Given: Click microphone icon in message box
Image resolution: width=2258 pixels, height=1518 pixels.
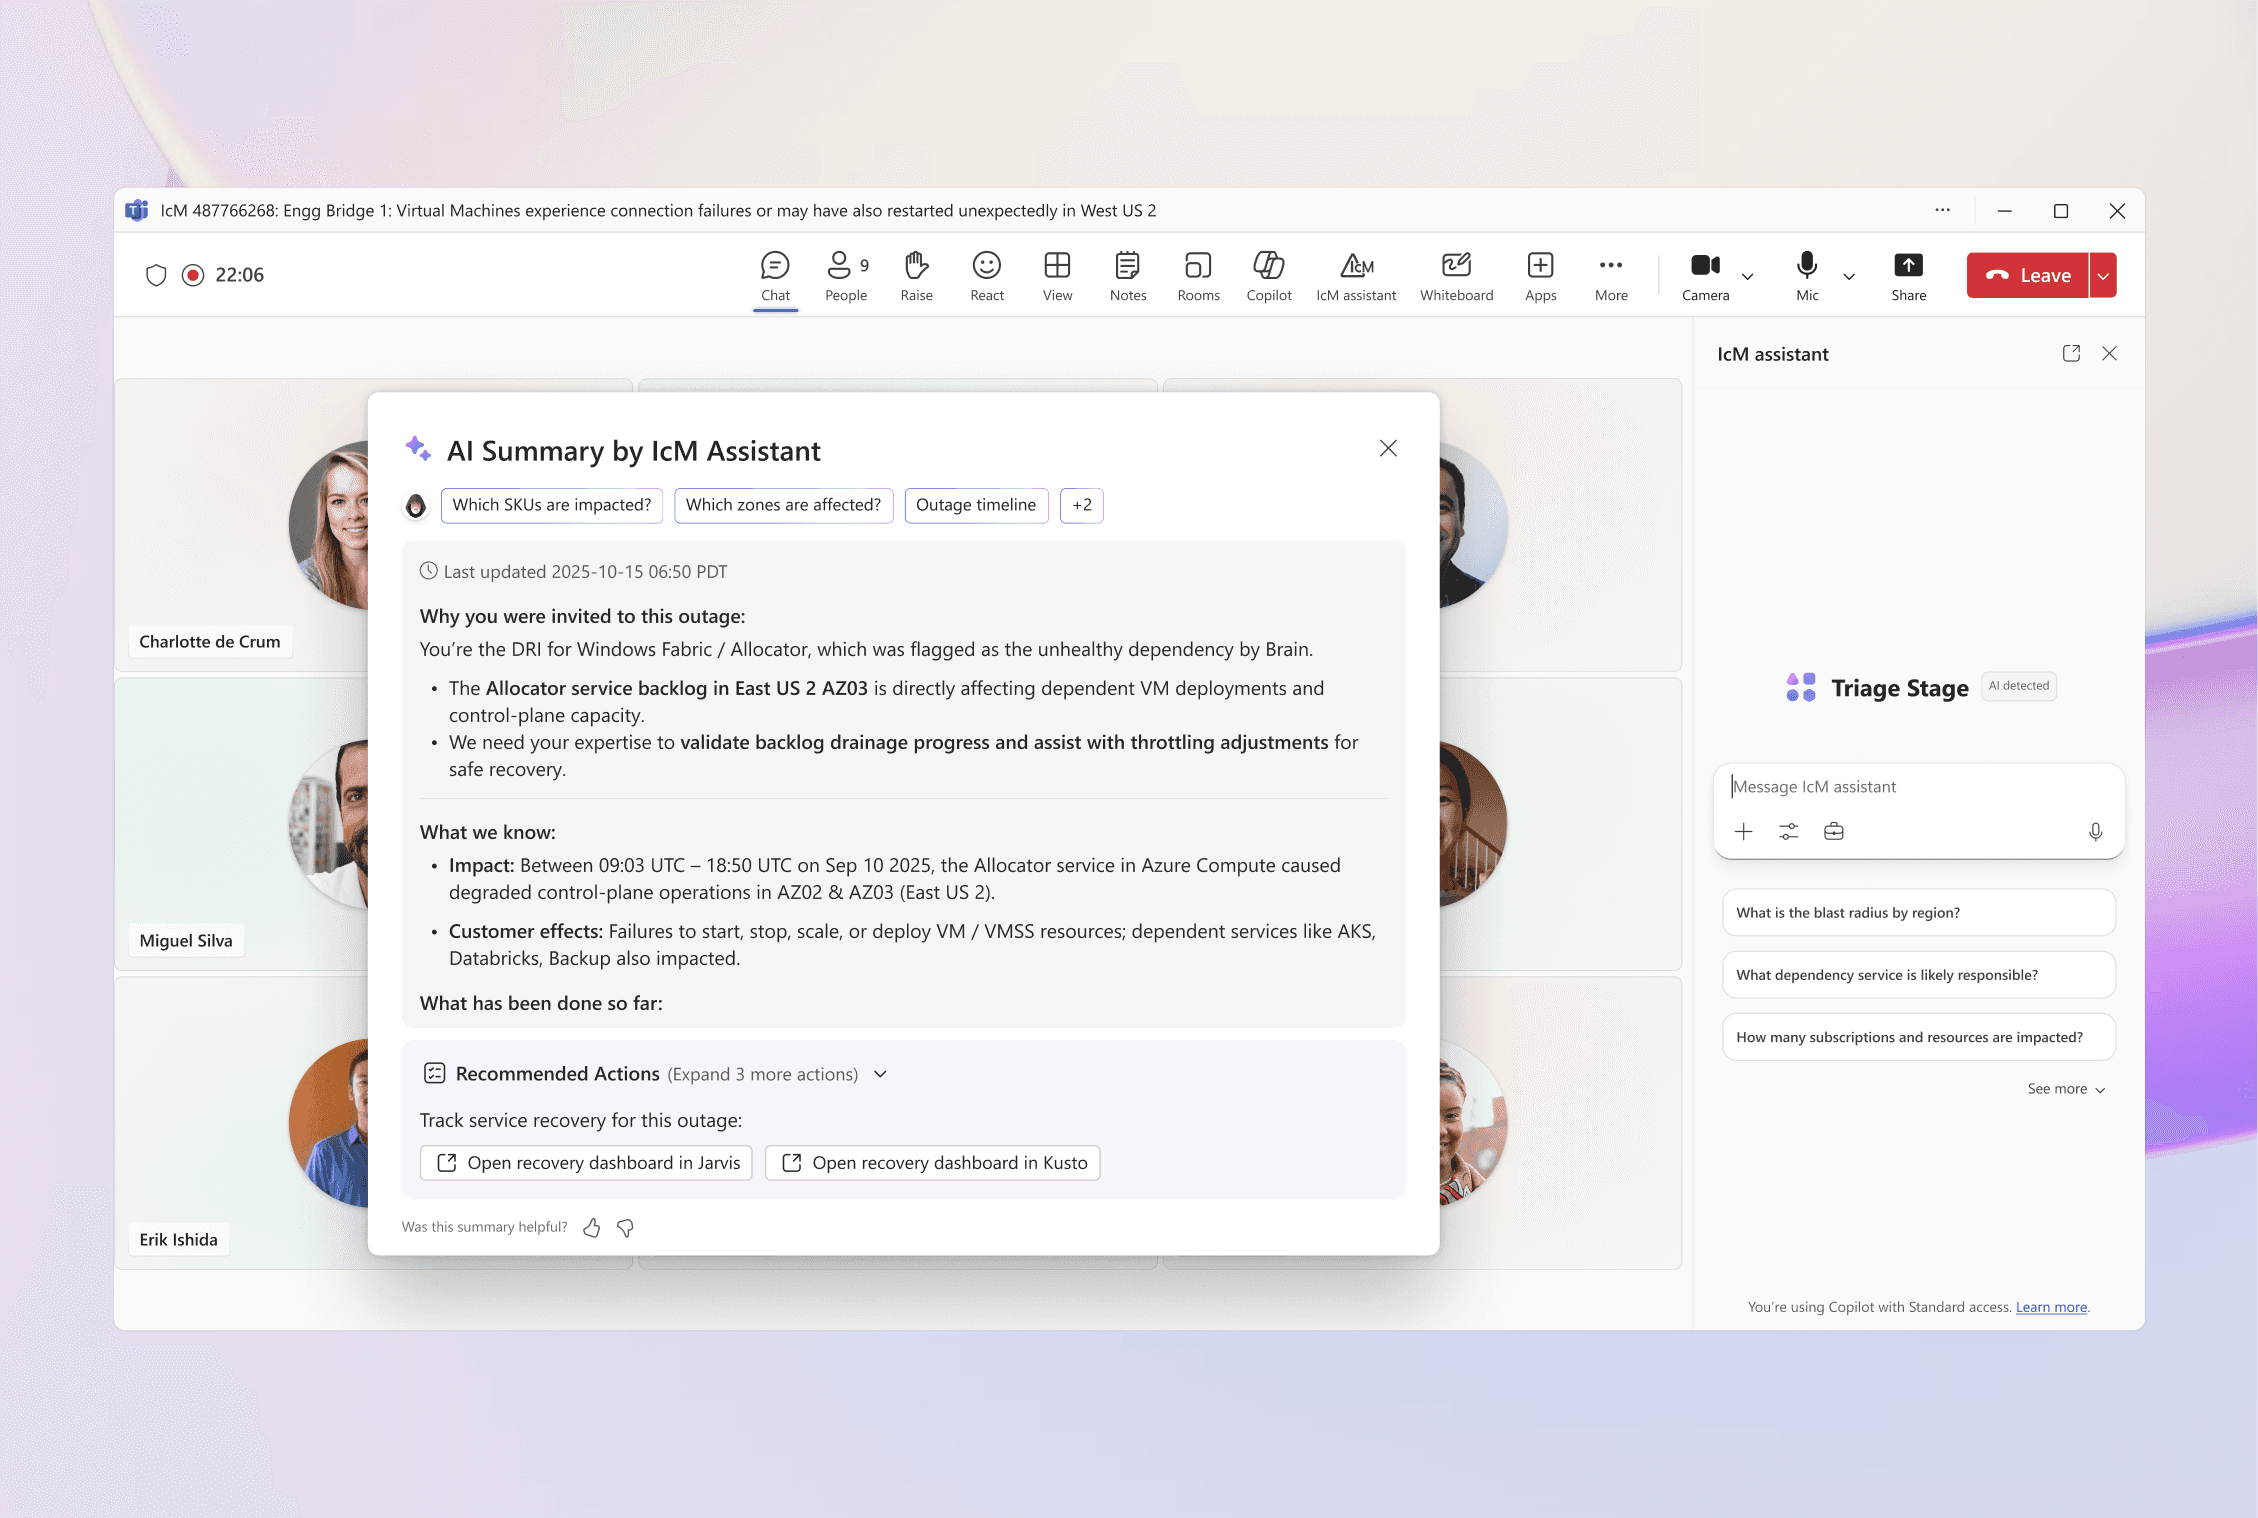Looking at the screenshot, I should 2095,832.
